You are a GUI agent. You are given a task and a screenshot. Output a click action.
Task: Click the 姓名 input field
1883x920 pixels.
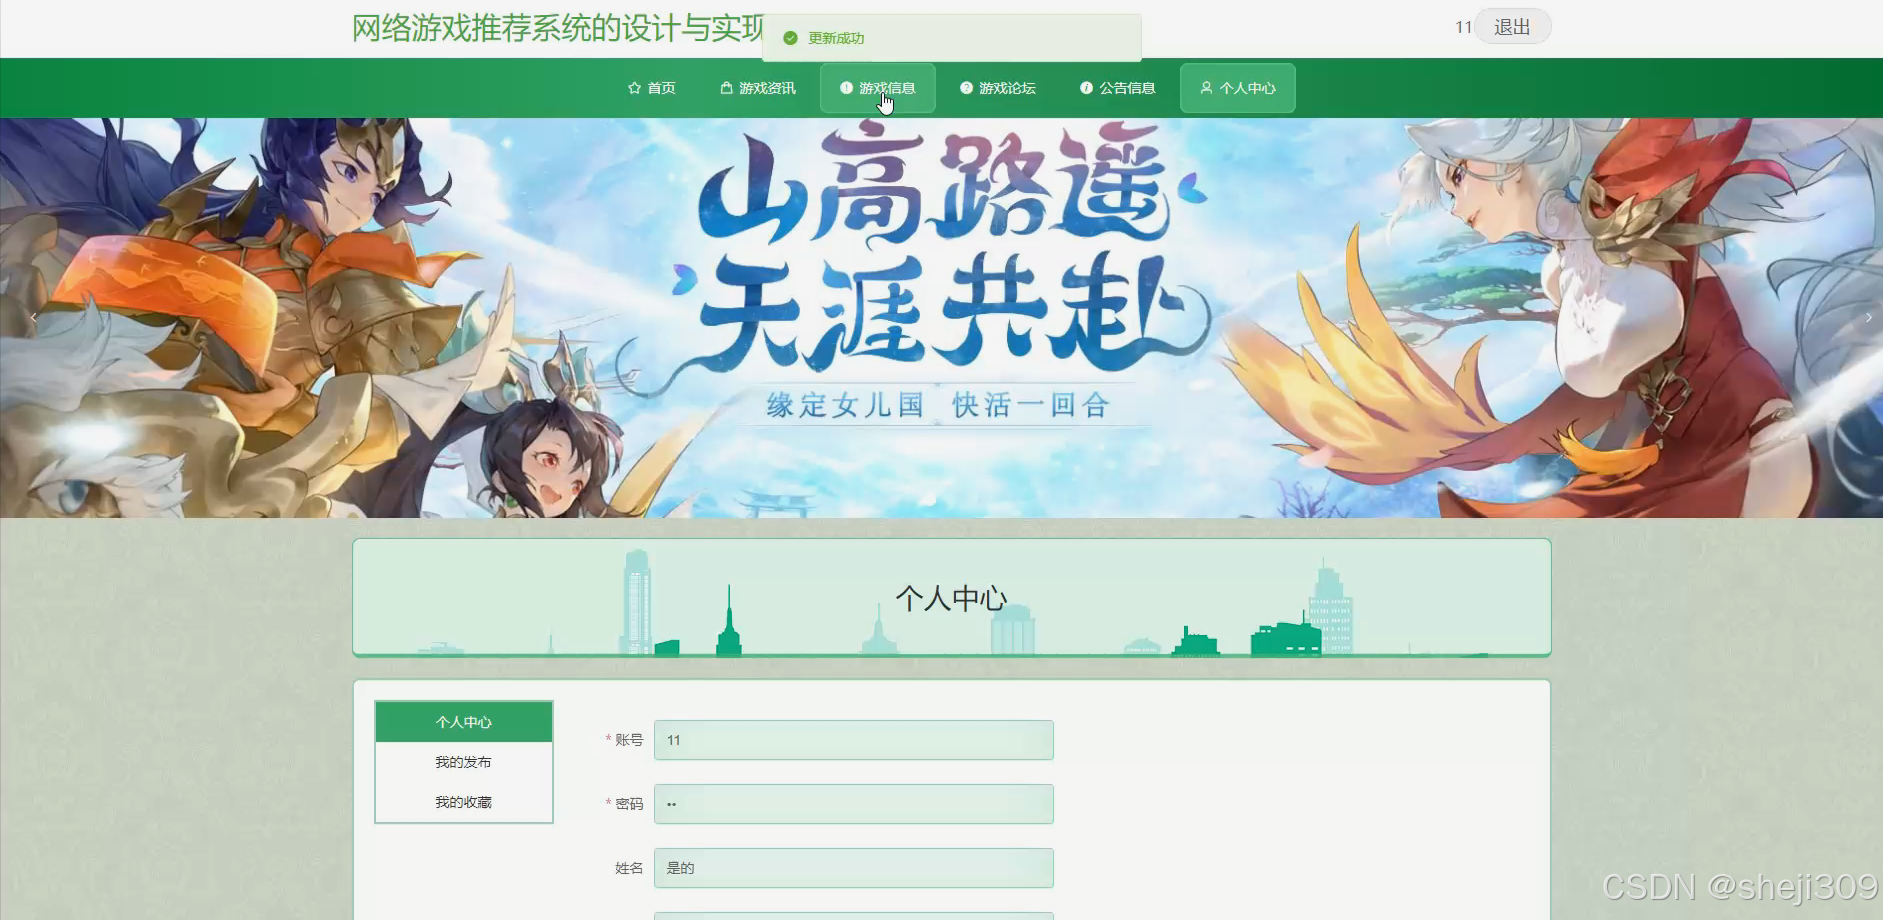[x=854, y=868]
